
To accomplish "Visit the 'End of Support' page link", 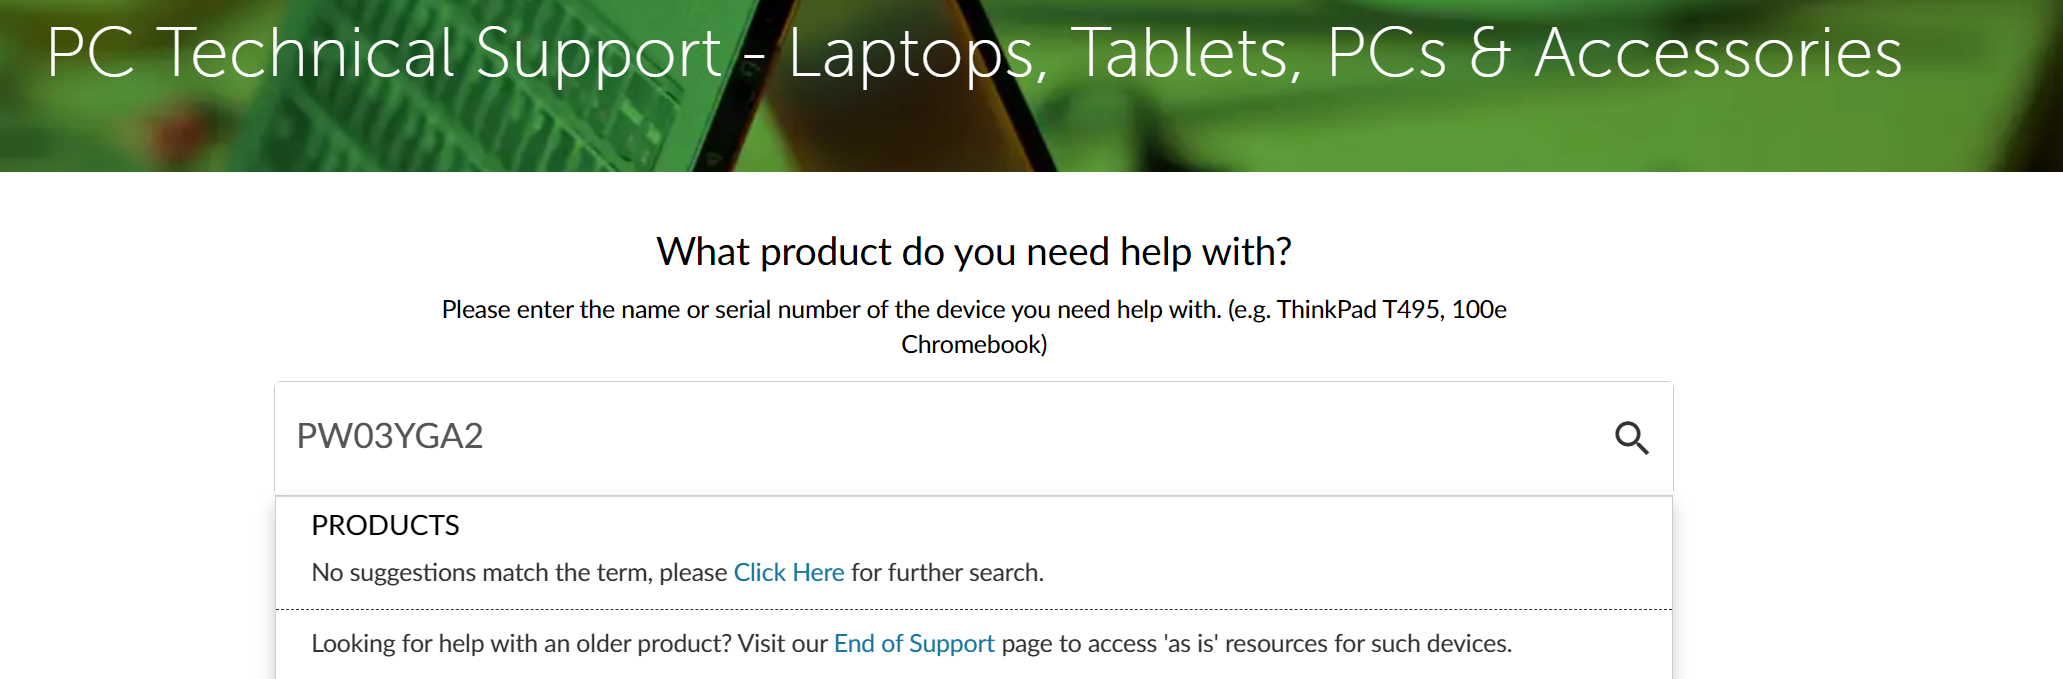I will 913,643.
